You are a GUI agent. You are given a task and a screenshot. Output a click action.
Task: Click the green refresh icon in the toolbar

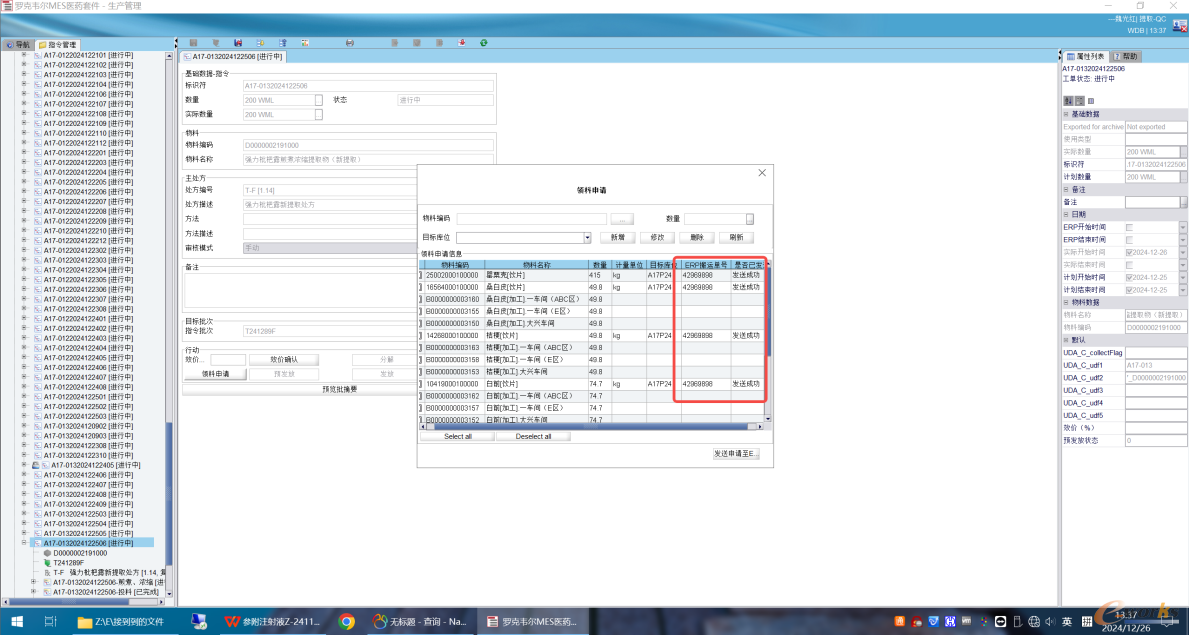(483, 43)
